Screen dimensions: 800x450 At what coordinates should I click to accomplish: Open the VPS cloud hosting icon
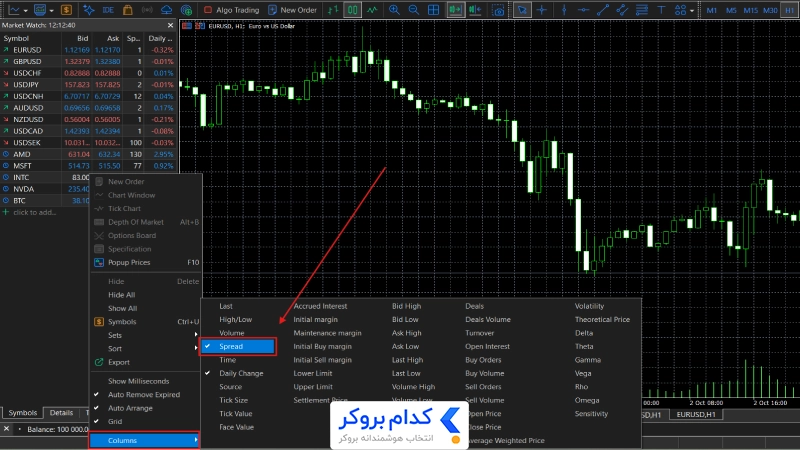click(166, 10)
